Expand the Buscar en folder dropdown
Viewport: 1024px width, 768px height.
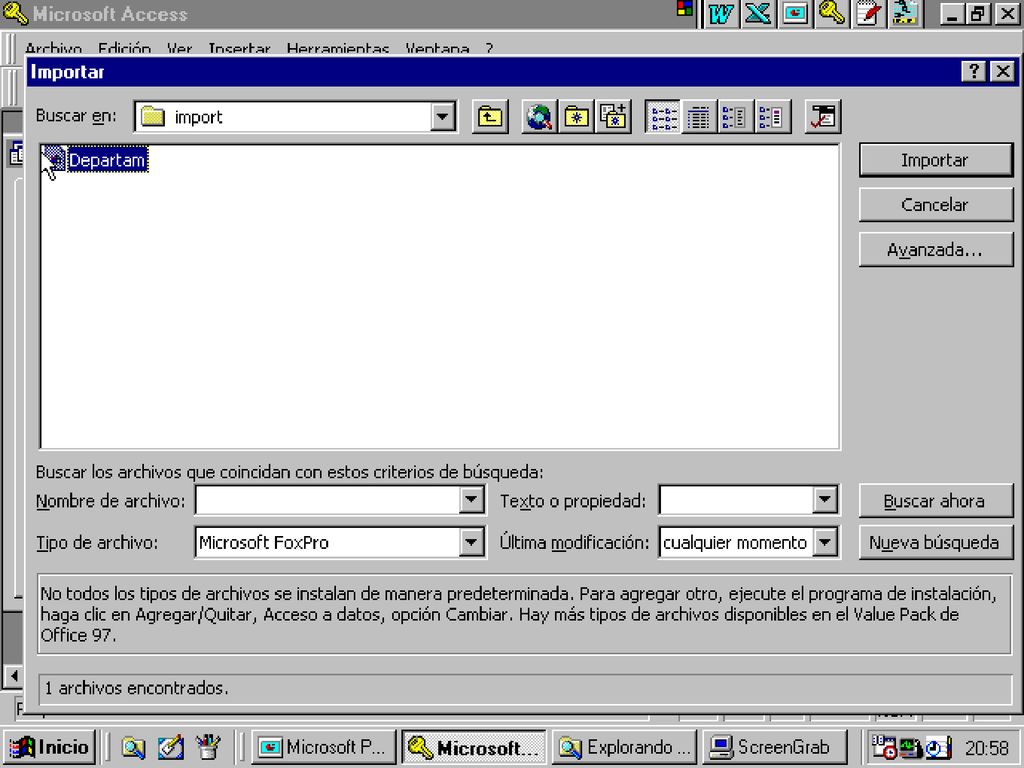(x=442, y=117)
